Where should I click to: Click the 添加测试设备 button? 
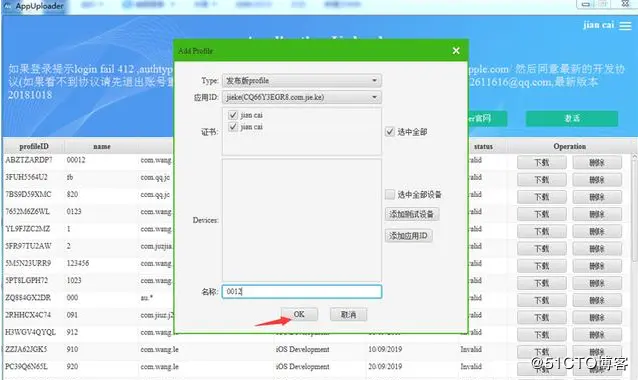click(412, 214)
